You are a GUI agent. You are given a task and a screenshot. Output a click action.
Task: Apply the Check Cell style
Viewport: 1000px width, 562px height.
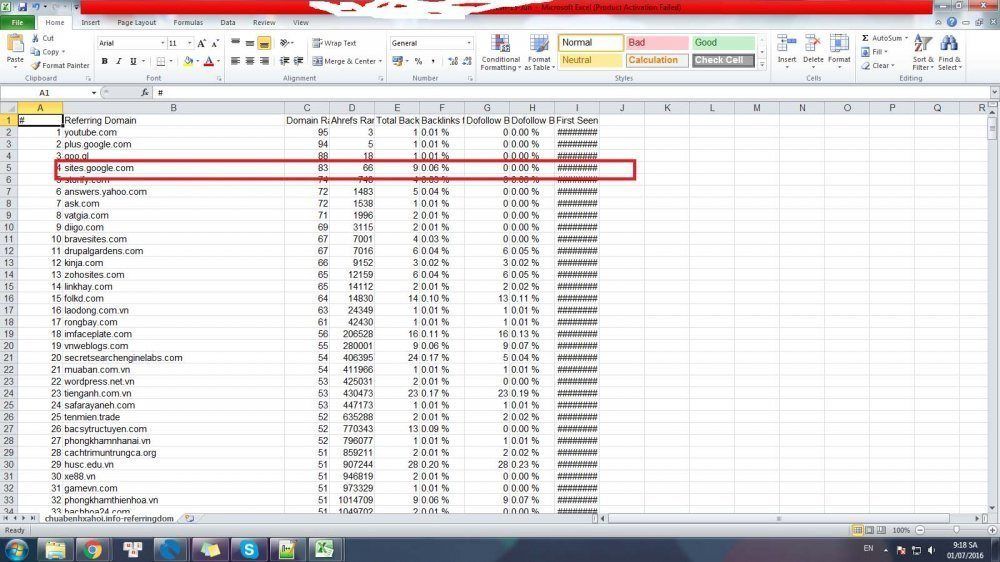(x=723, y=60)
